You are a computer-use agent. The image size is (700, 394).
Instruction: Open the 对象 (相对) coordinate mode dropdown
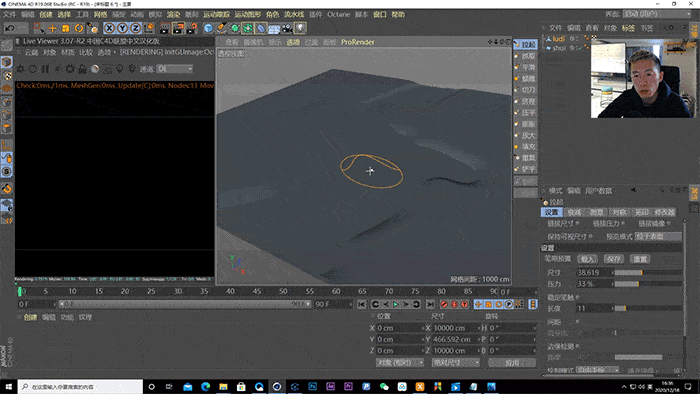[400, 362]
